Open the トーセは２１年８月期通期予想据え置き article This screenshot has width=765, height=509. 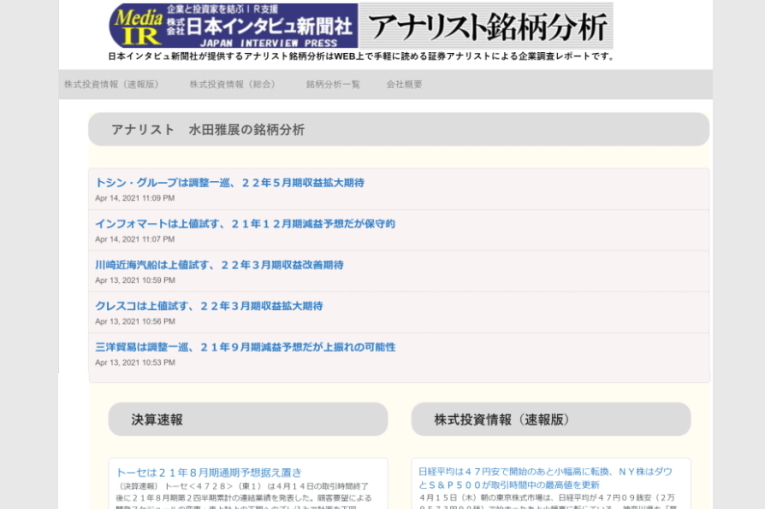tap(209, 472)
